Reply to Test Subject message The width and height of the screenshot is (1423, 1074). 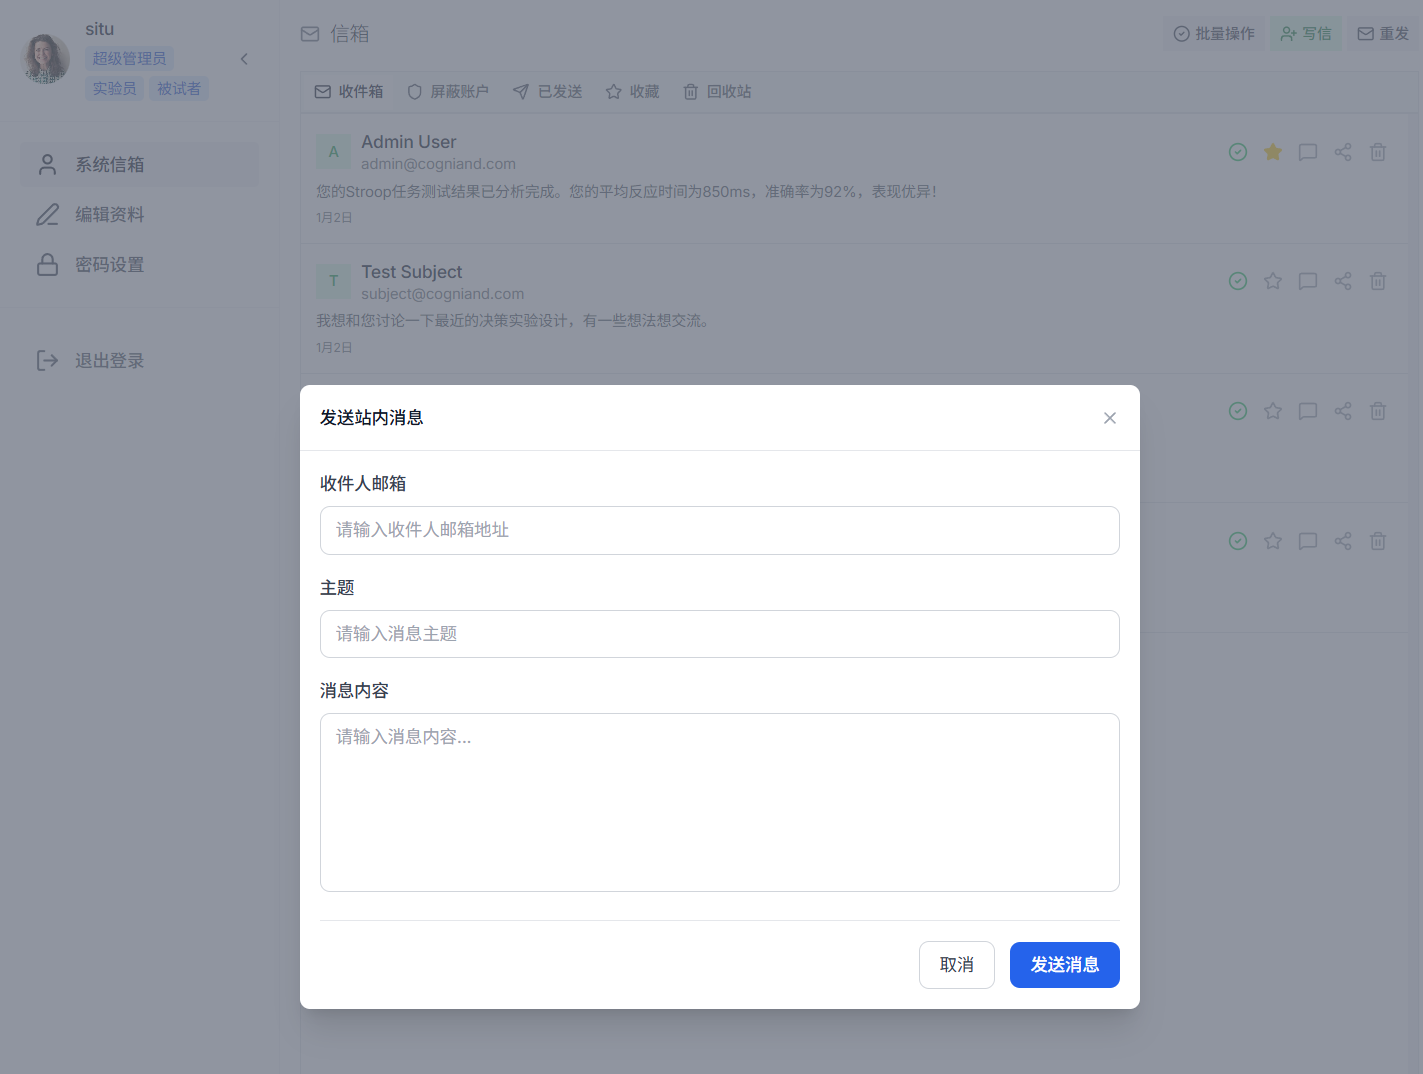(x=1308, y=281)
